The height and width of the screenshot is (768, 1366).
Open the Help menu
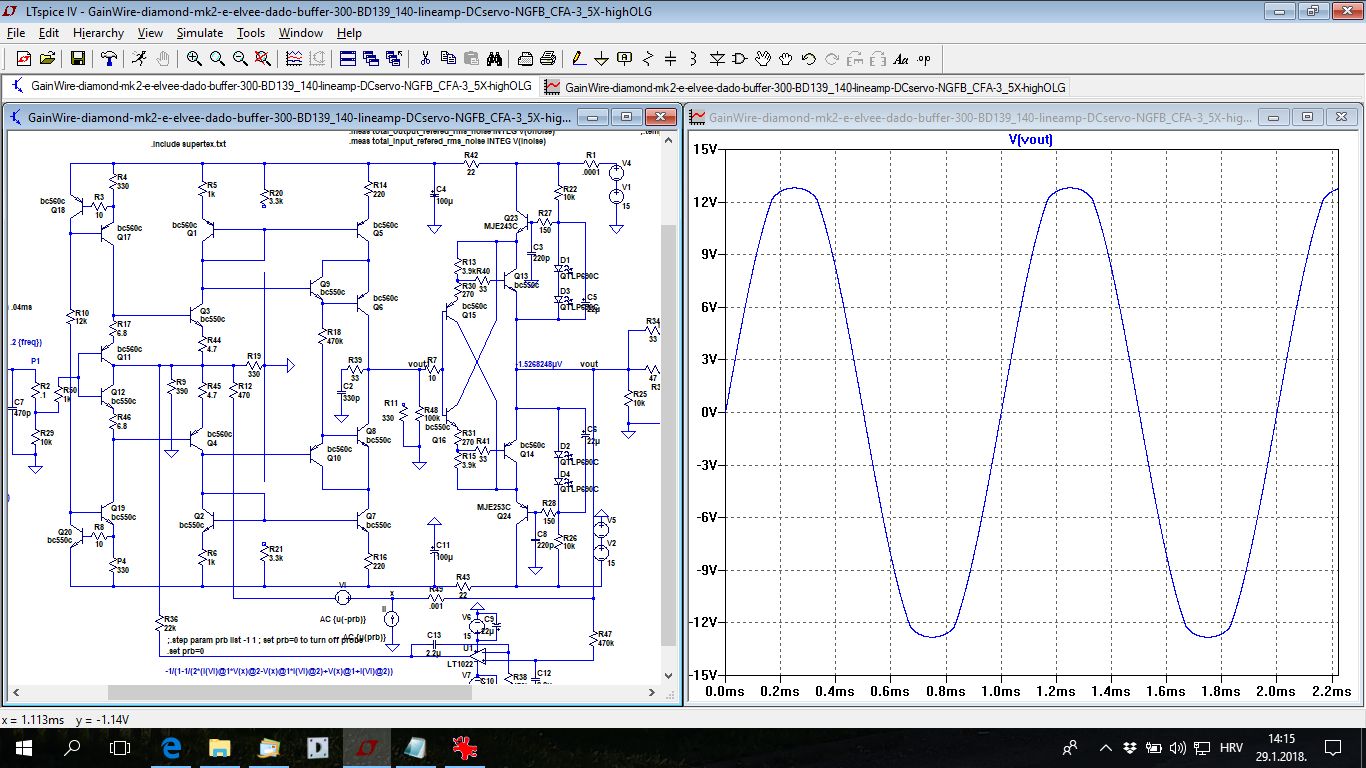(349, 33)
